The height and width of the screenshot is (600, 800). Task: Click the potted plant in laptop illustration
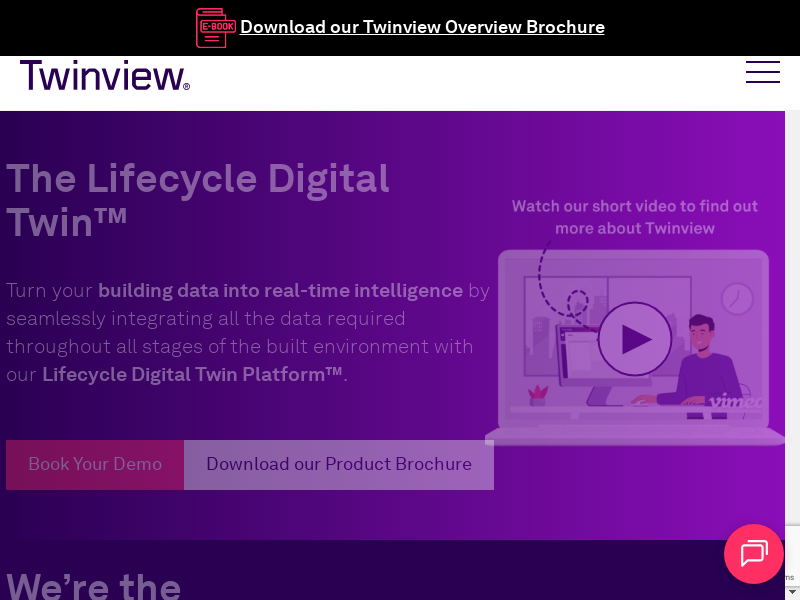click(538, 394)
